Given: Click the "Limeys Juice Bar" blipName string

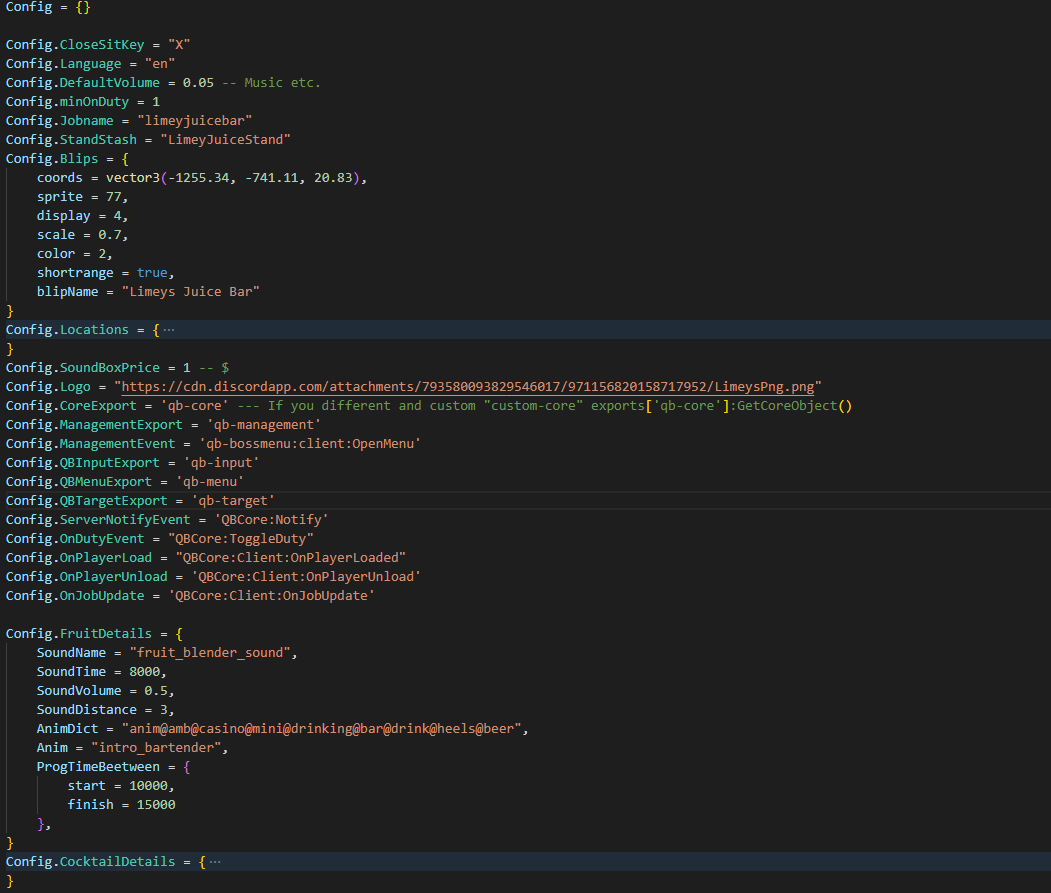Looking at the screenshot, I should click(190, 292).
